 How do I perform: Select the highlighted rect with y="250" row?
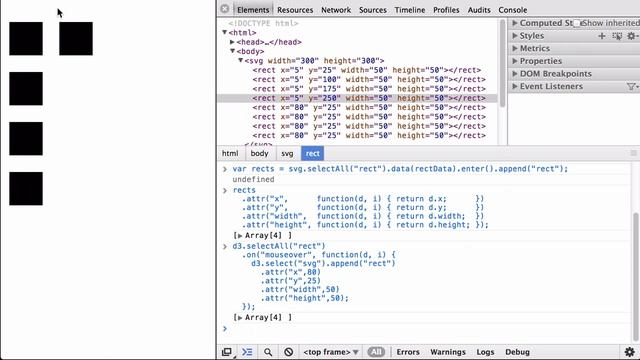357,98
